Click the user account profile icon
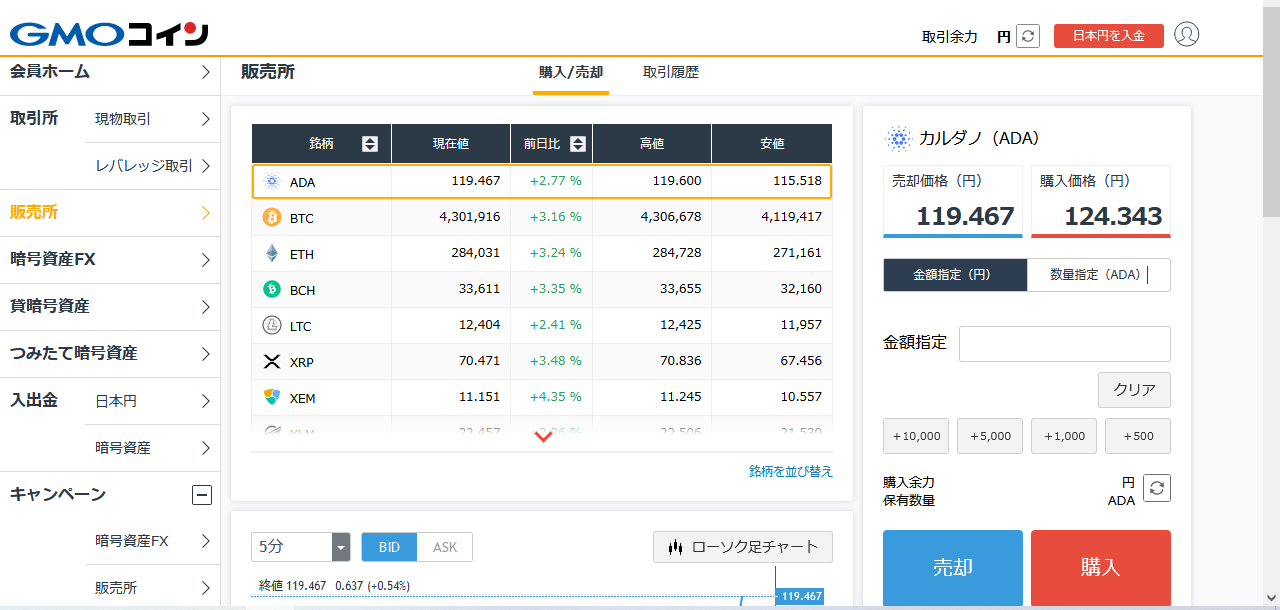Viewport: 1280px width, 610px height. tap(1186, 35)
